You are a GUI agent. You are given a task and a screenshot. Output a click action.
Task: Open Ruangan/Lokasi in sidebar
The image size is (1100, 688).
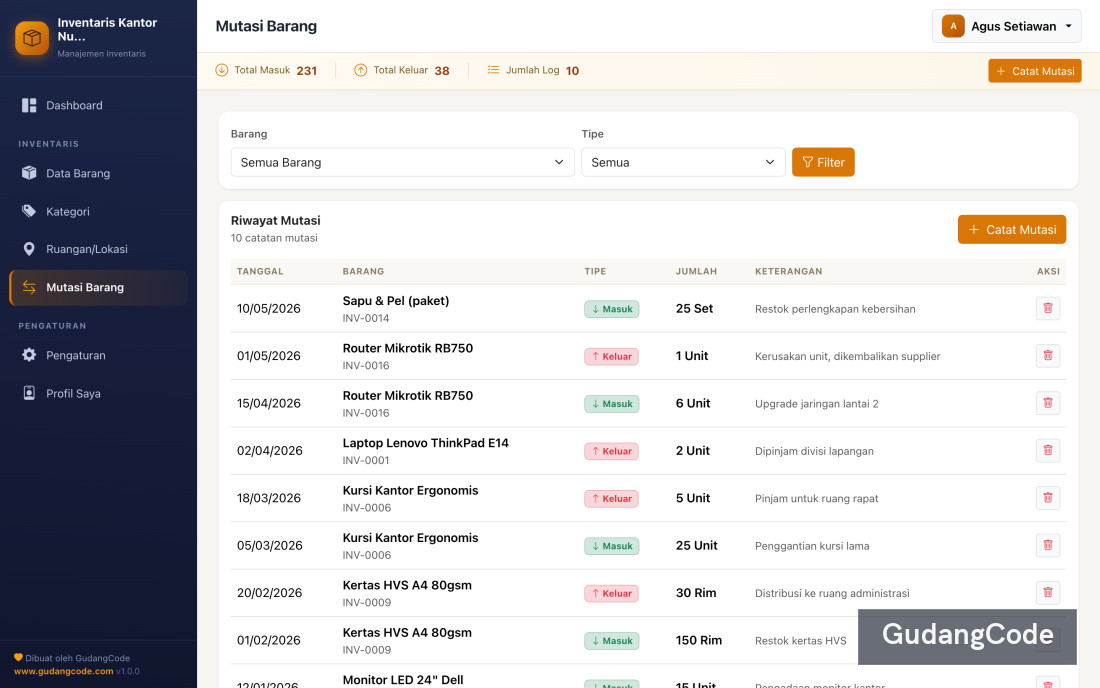pyautogui.click(x=98, y=249)
